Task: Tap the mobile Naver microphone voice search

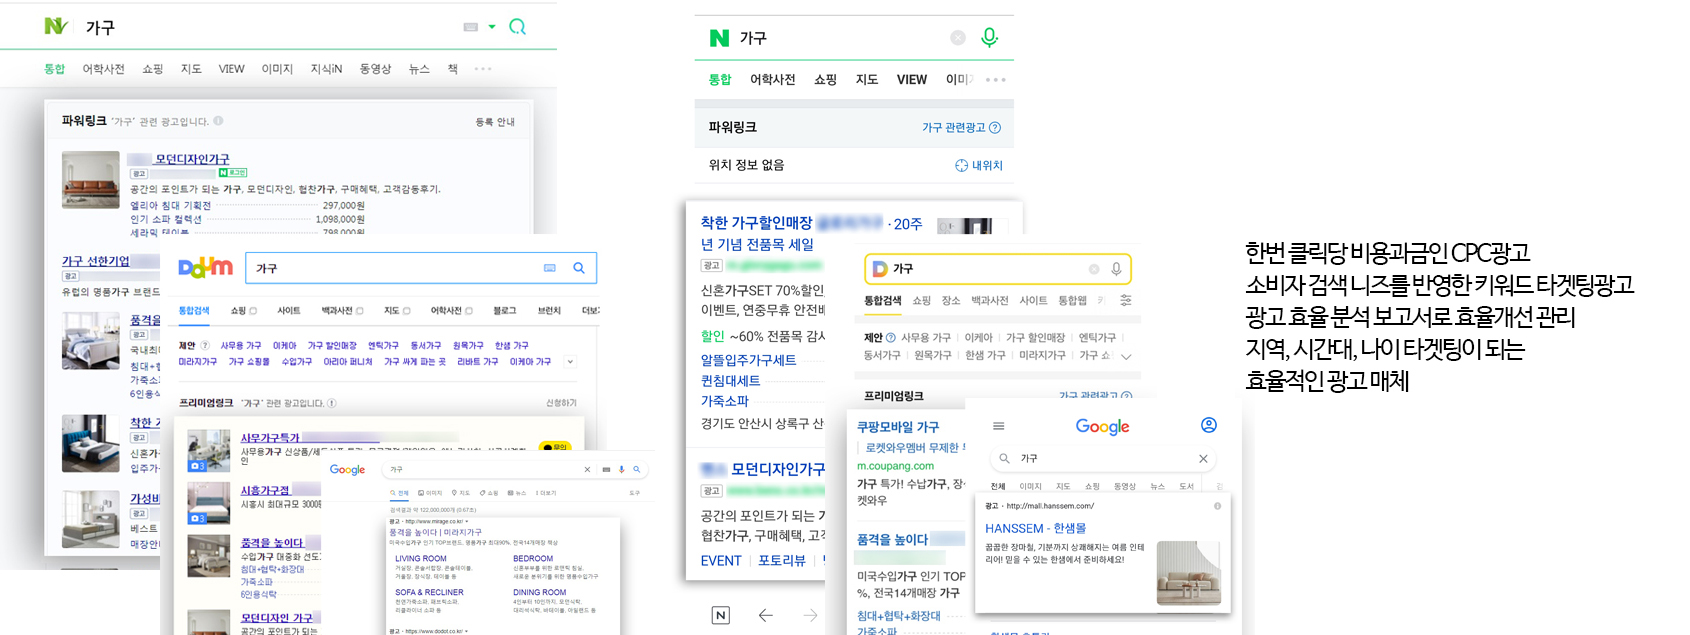Action: tap(989, 37)
